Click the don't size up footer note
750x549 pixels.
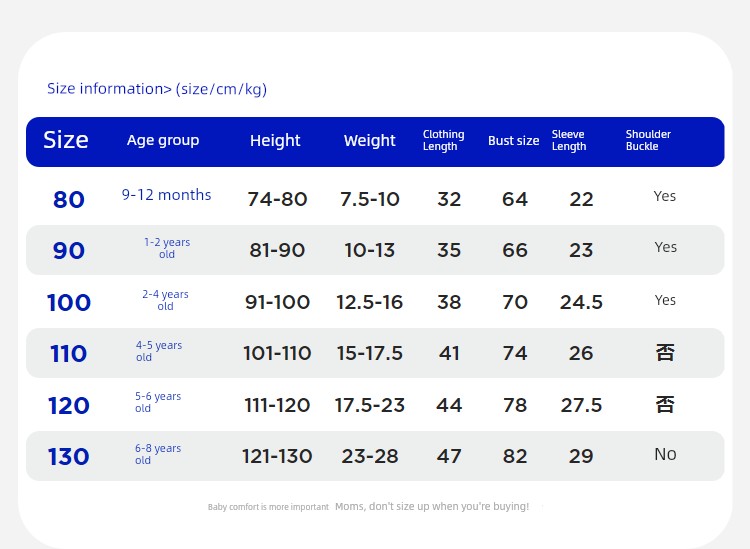[432, 506]
